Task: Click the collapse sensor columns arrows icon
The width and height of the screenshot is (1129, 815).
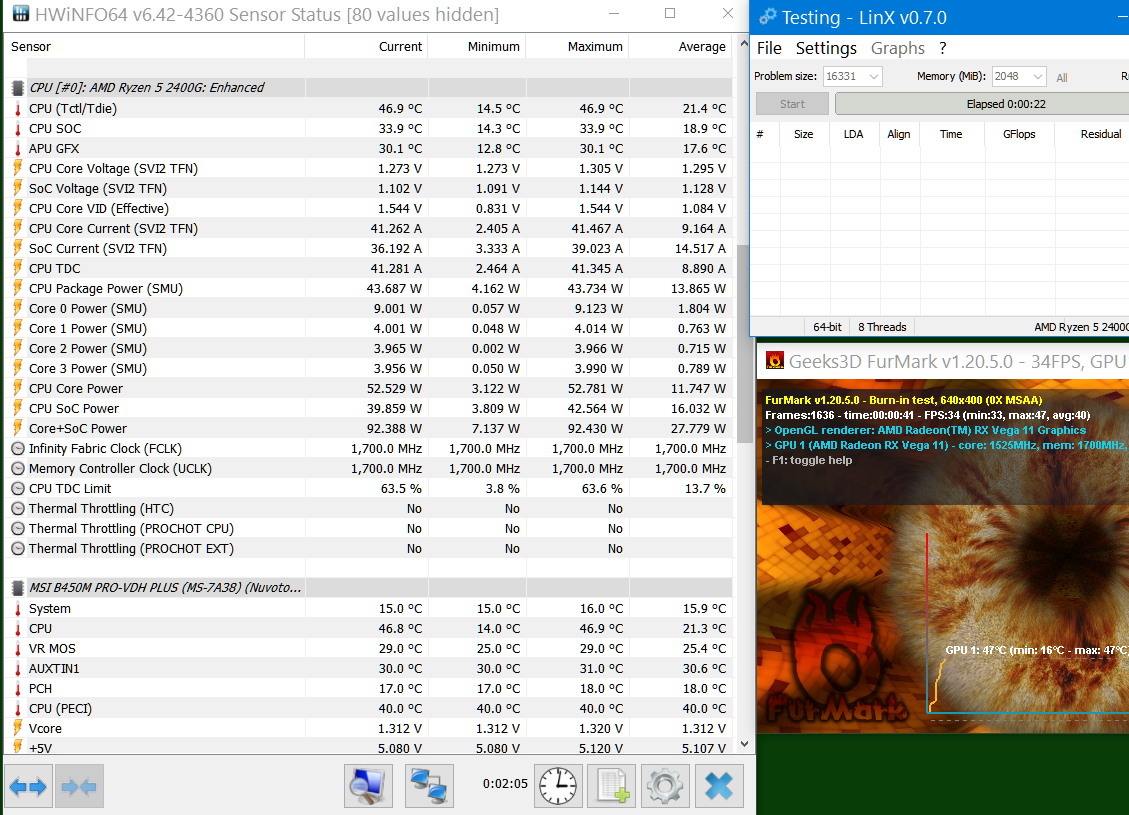Action: click(x=79, y=786)
